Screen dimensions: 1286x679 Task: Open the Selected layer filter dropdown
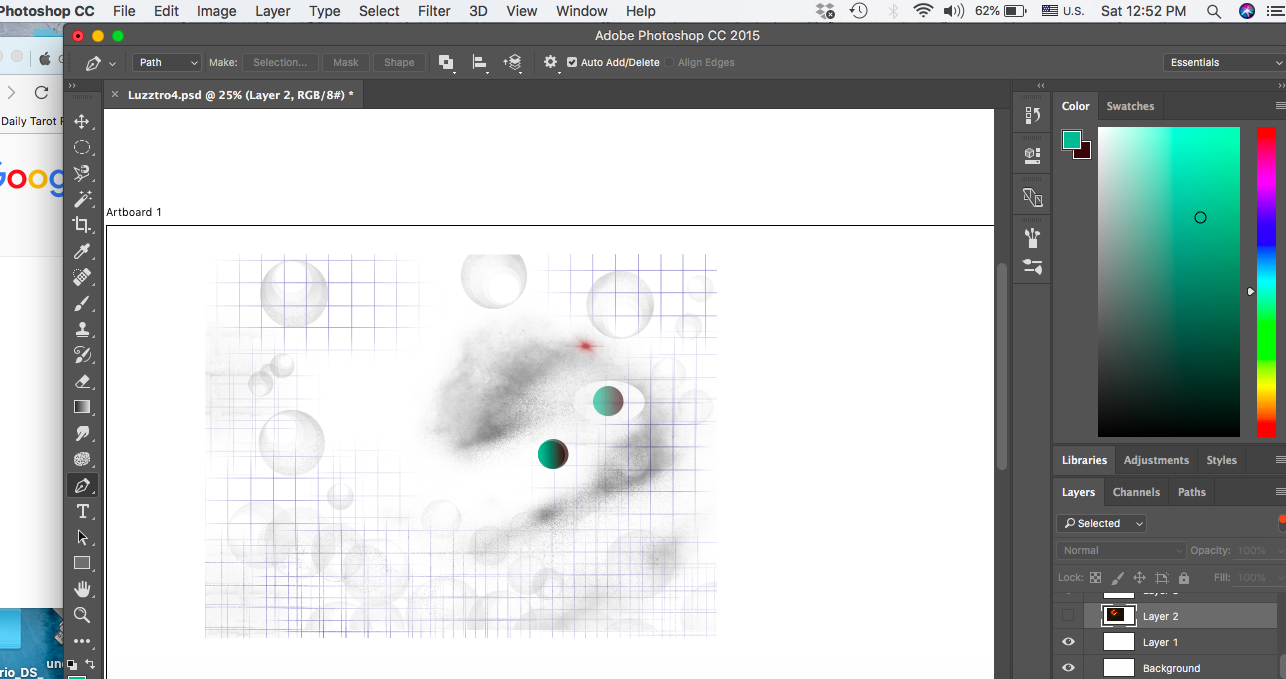(1101, 523)
